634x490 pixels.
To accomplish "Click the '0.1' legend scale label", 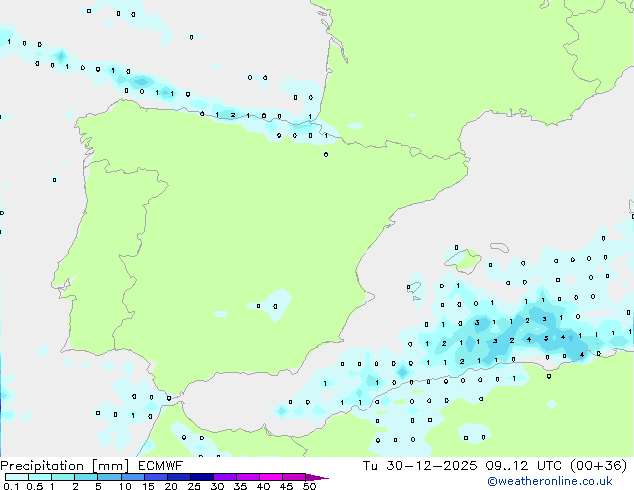I will [x=11, y=486].
